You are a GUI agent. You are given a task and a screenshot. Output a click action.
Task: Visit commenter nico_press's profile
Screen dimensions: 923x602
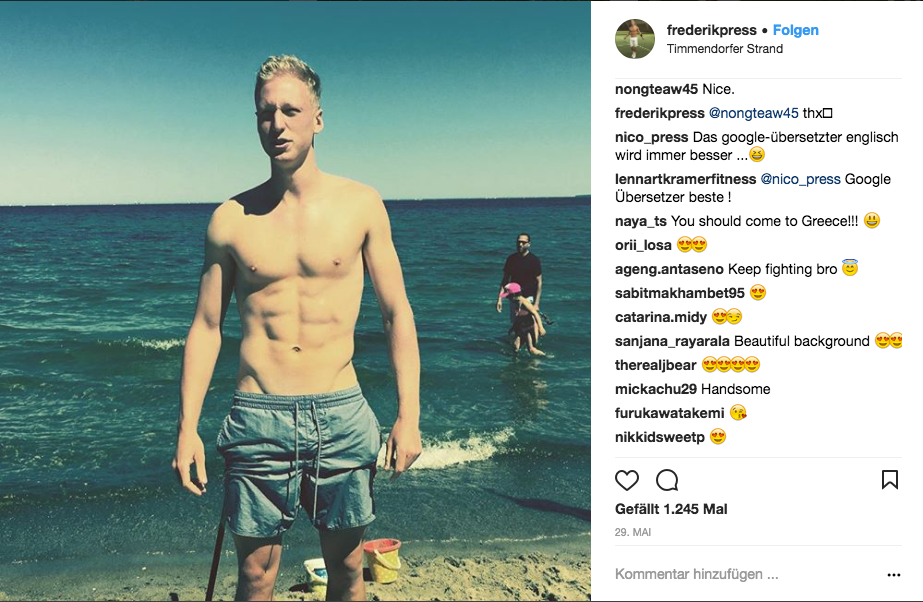click(652, 137)
